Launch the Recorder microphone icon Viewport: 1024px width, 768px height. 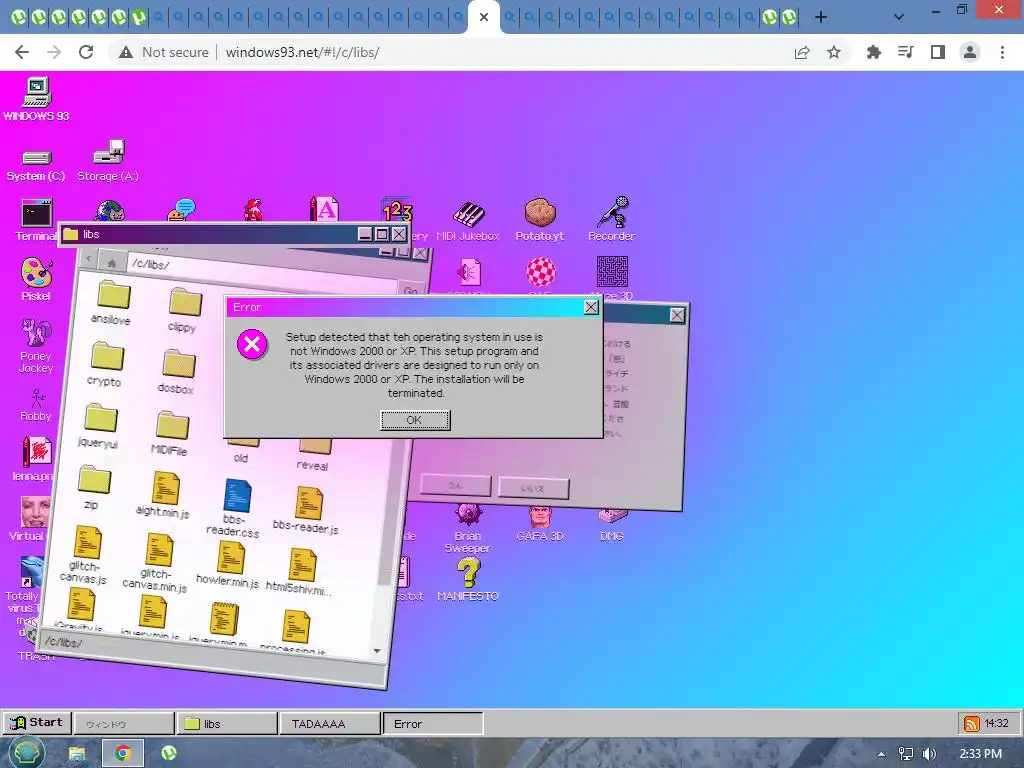coord(612,219)
